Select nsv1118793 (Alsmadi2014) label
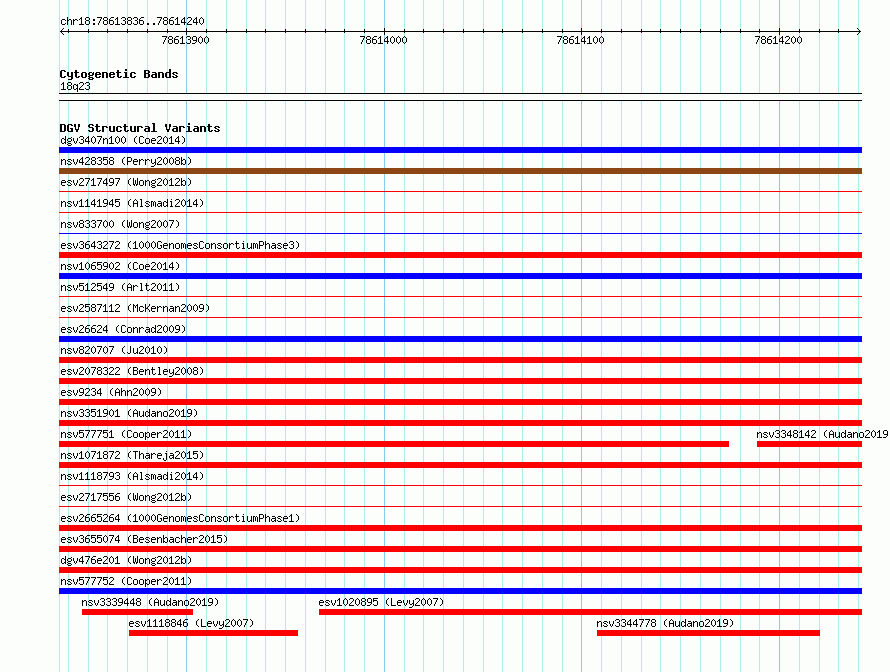The width and height of the screenshot is (890, 672). pos(132,476)
